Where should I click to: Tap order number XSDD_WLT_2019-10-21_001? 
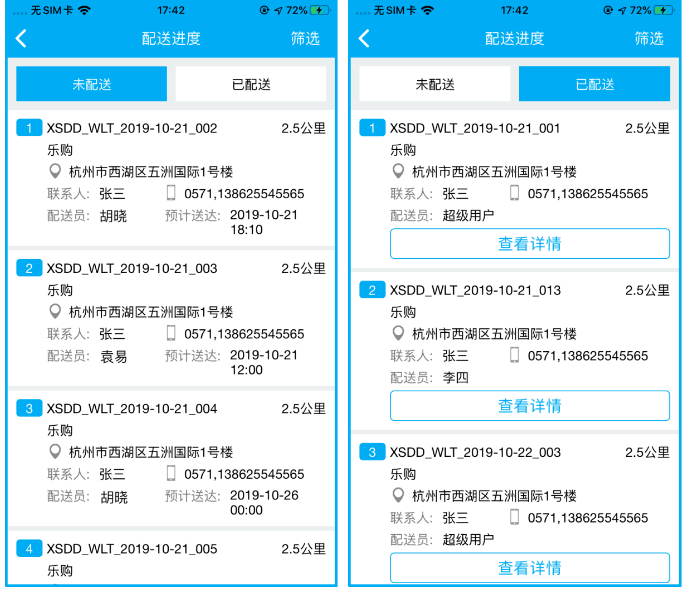point(475,128)
